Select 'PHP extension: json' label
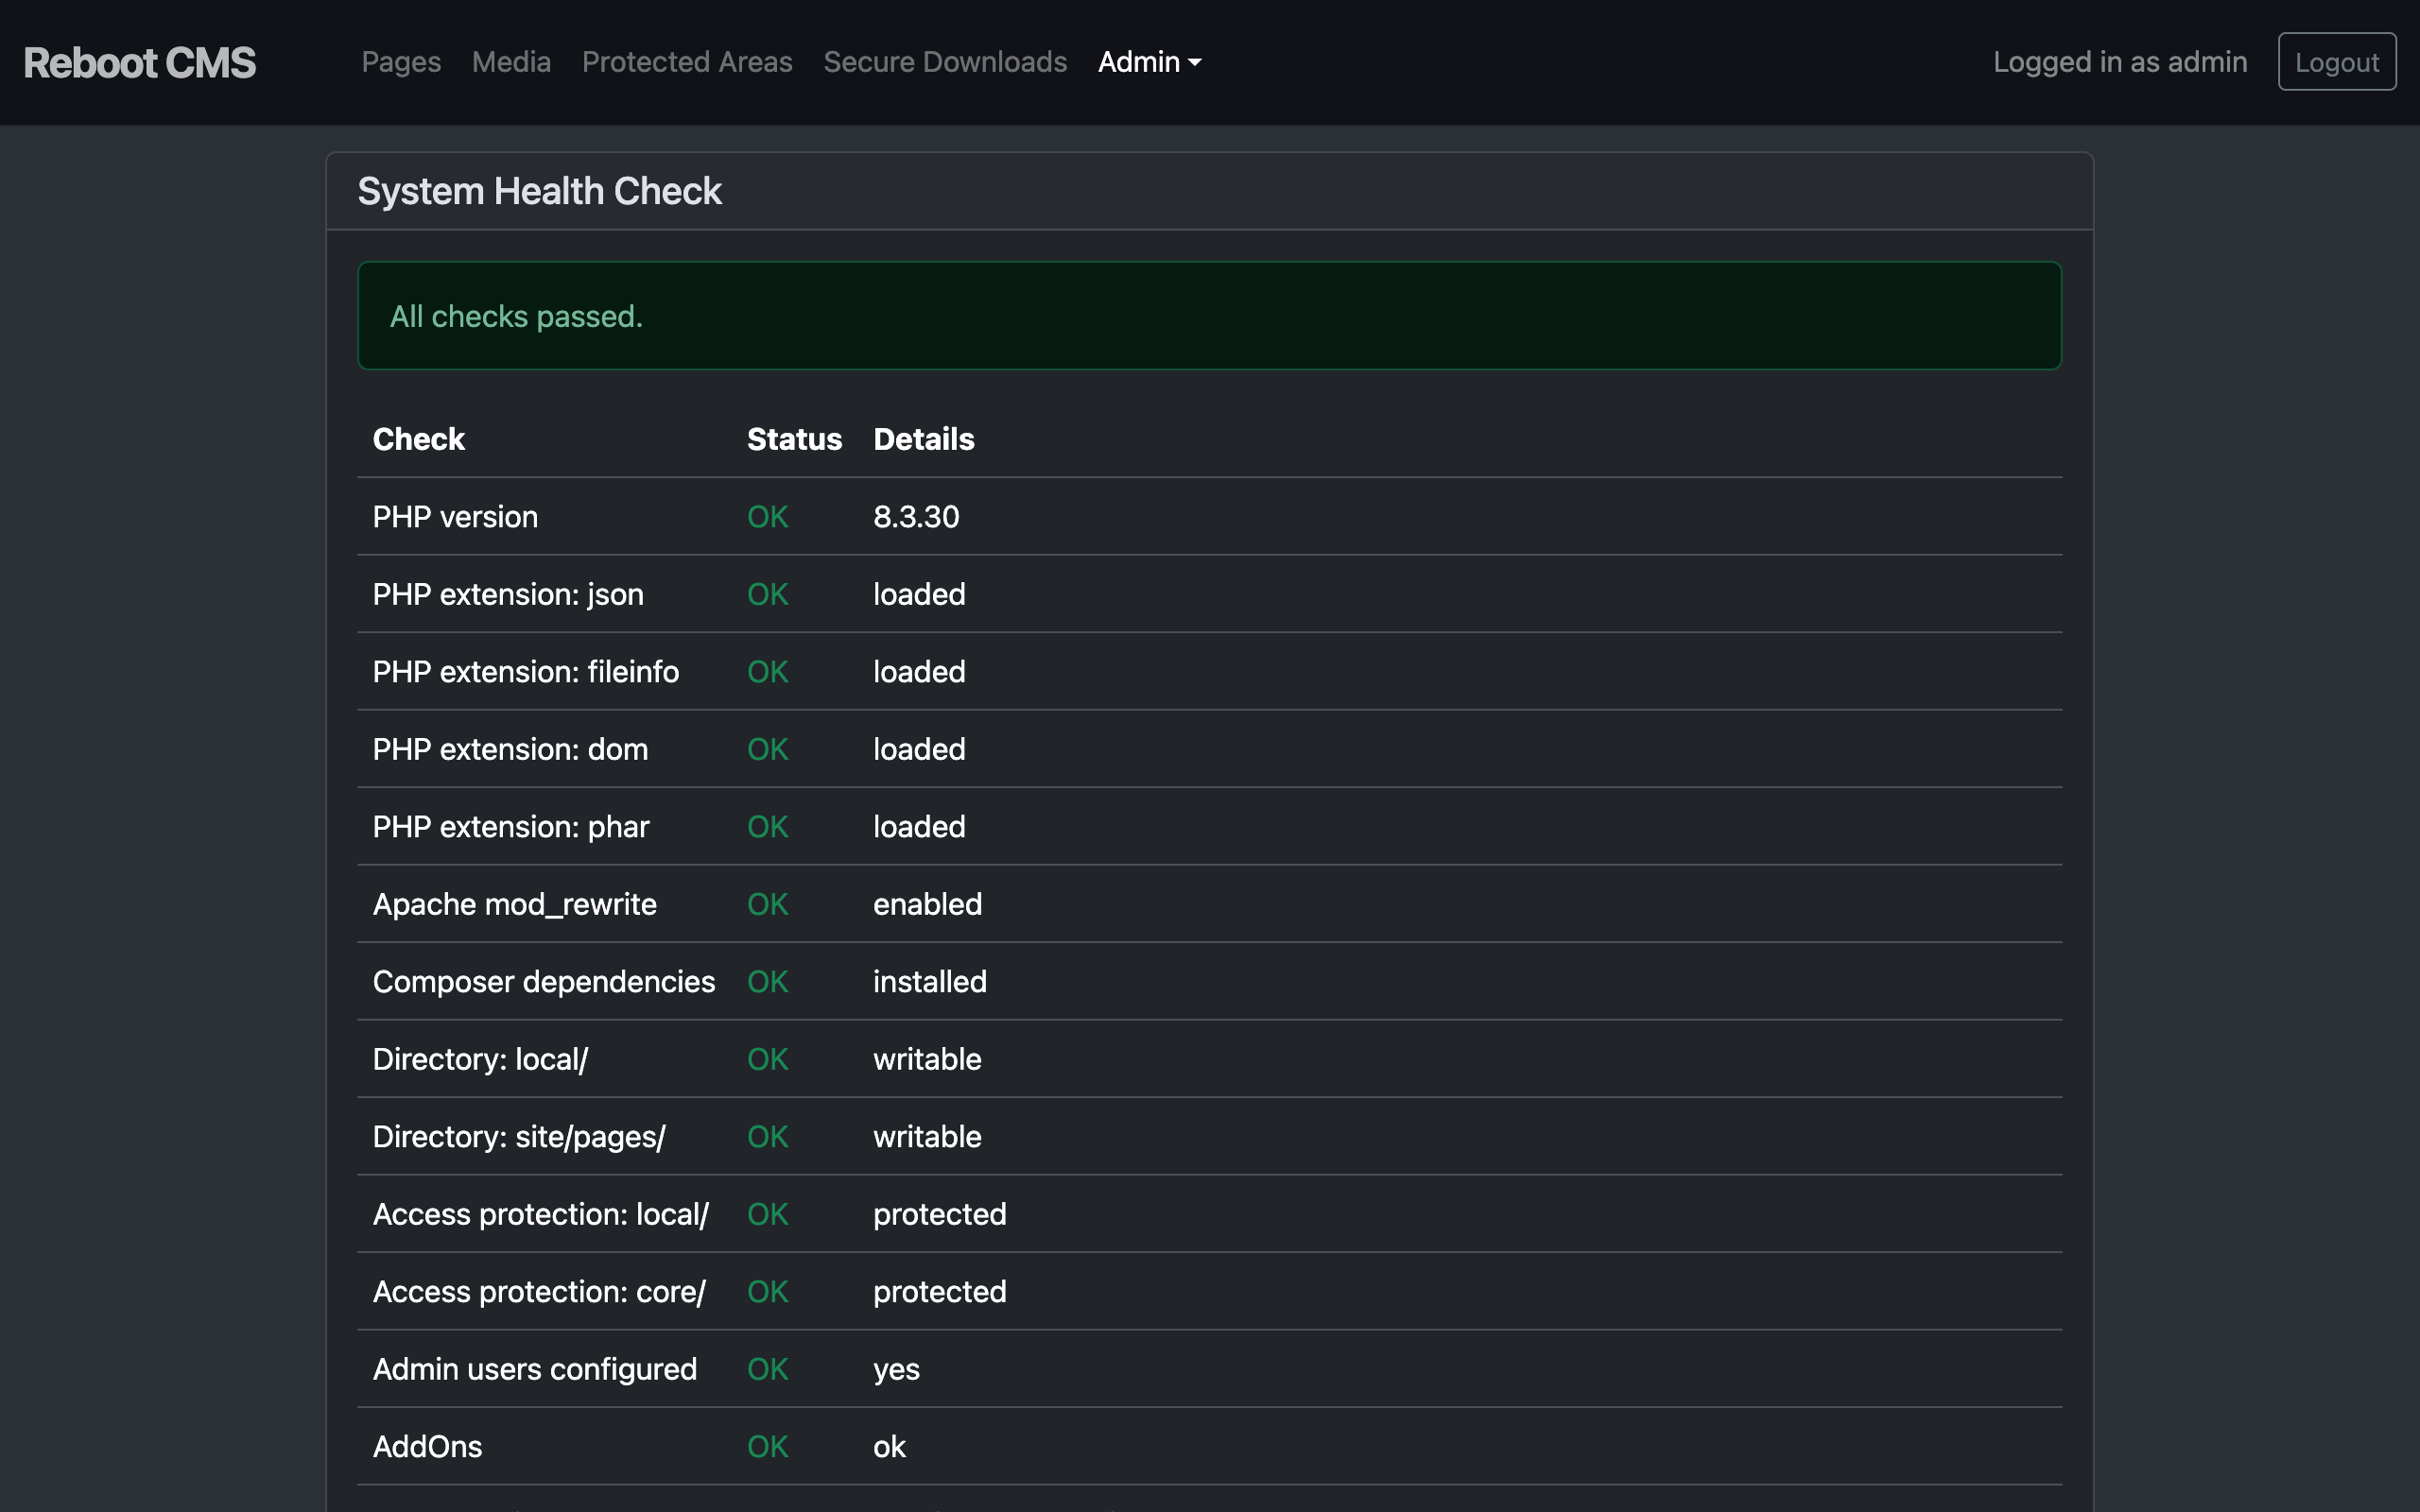The image size is (2420, 1512). point(508,594)
